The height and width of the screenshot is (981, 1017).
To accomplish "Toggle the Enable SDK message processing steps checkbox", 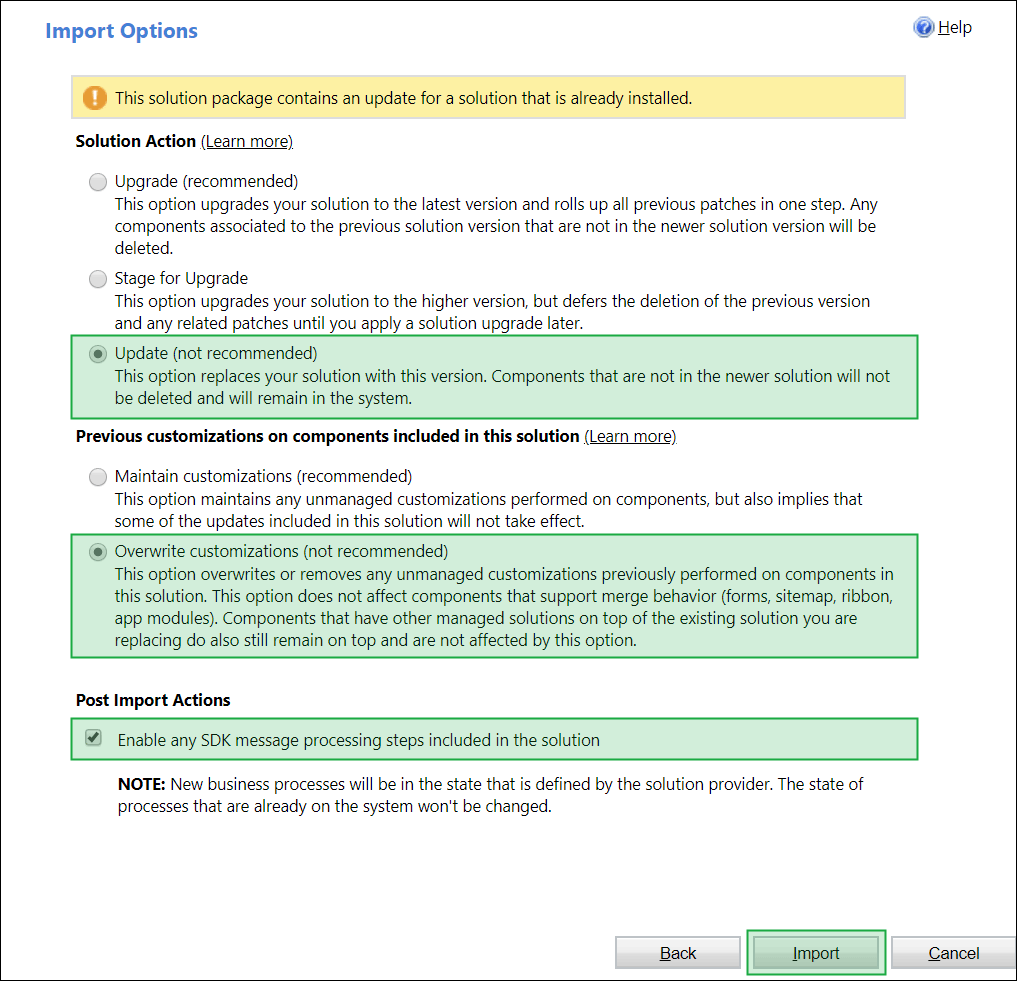I will 94,739.
